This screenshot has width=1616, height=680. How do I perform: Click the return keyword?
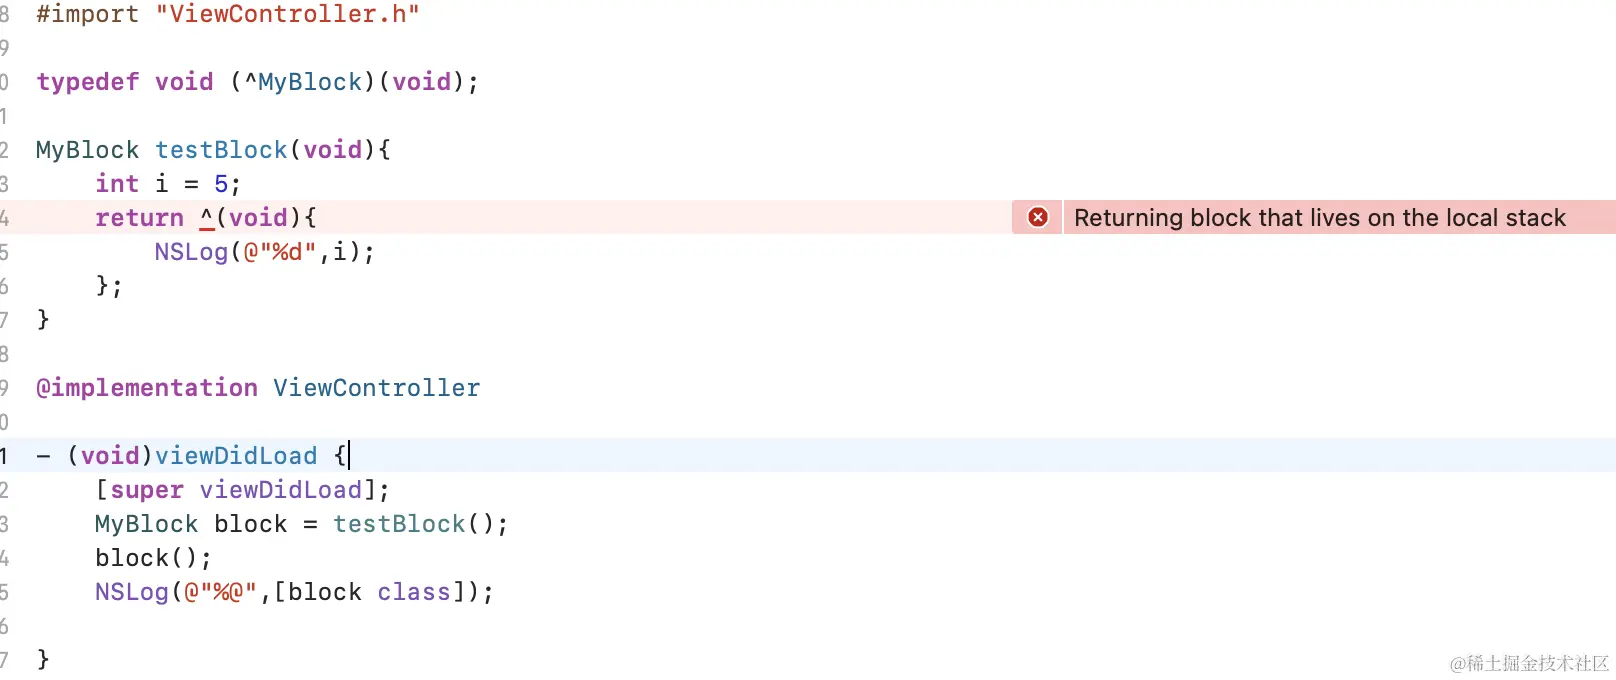point(139,218)
